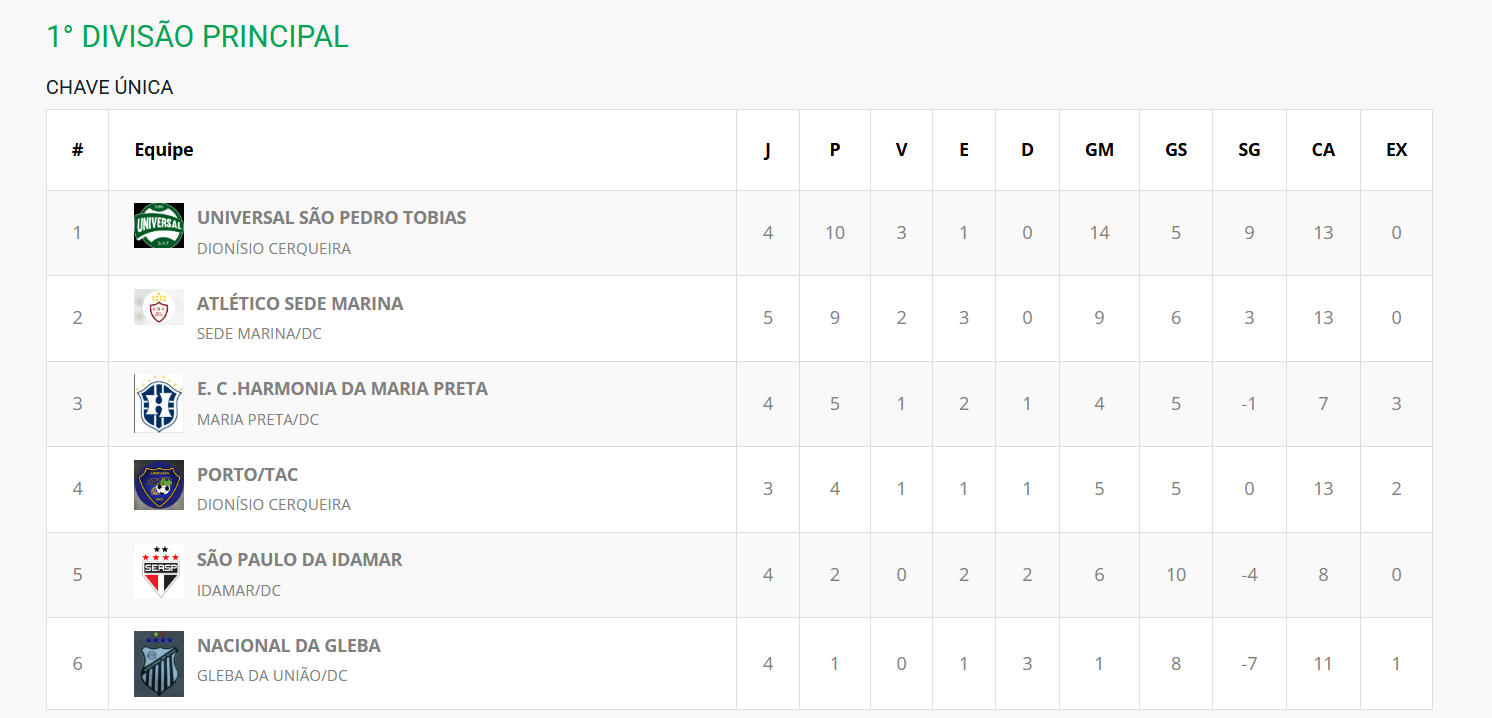The width and height of the screenshot is (1492, 718).
Task: Select E. C .HARMONIA DA MARIA PRETA name
Action: pos(342,389)
